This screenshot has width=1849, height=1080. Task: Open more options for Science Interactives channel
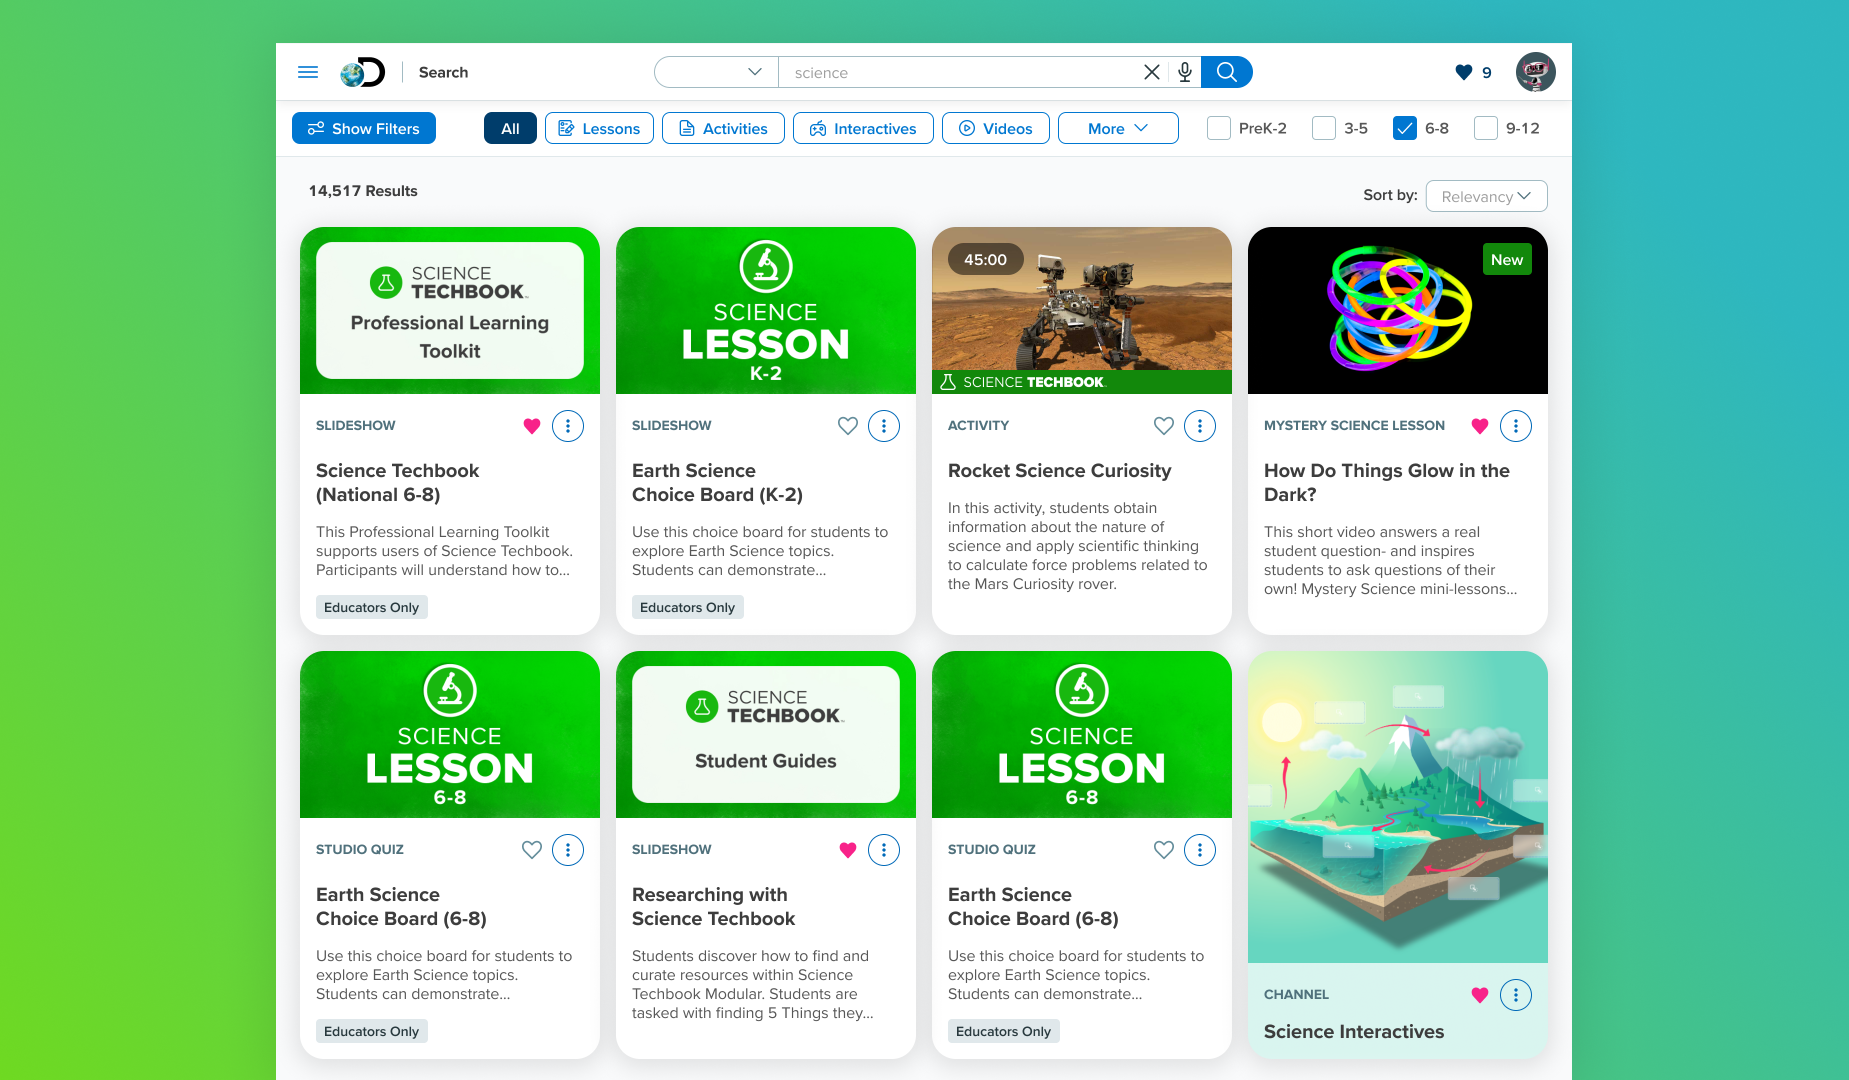pos(1516,995)
